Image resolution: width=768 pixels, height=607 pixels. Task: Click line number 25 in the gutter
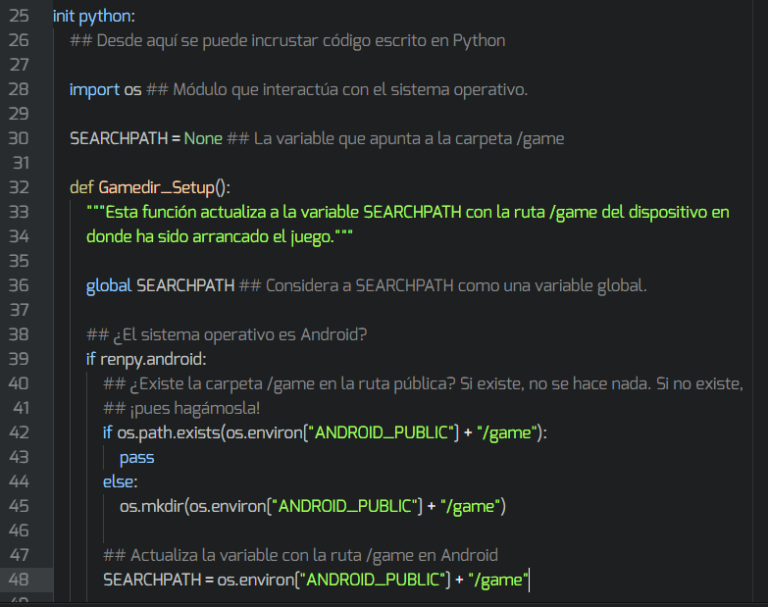(x=18, y=17)
